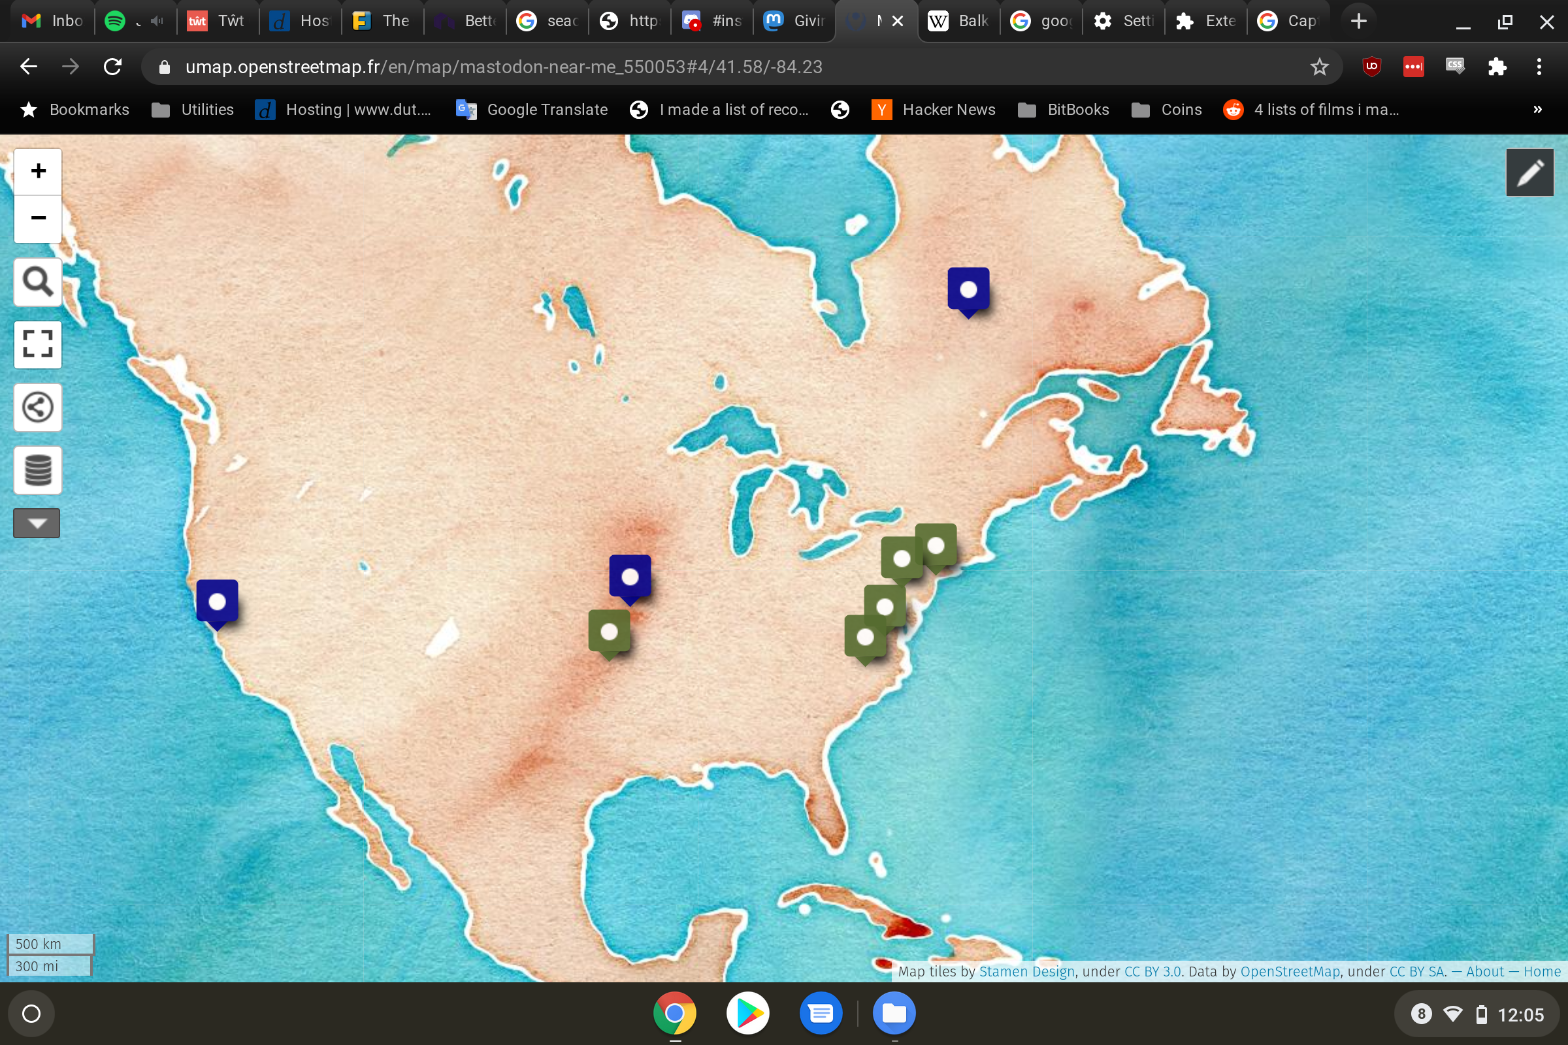
Task: Open the map search tool
Action: tap(38, 283)
